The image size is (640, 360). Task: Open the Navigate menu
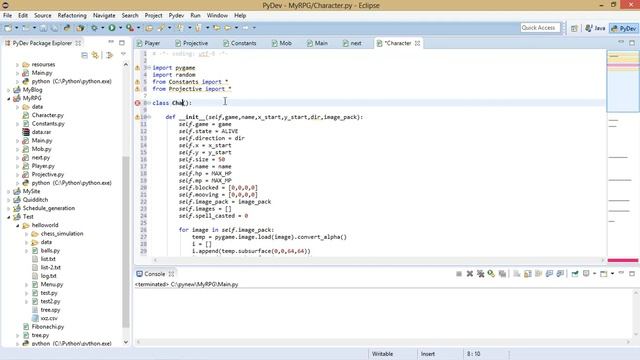click(104, 16)
